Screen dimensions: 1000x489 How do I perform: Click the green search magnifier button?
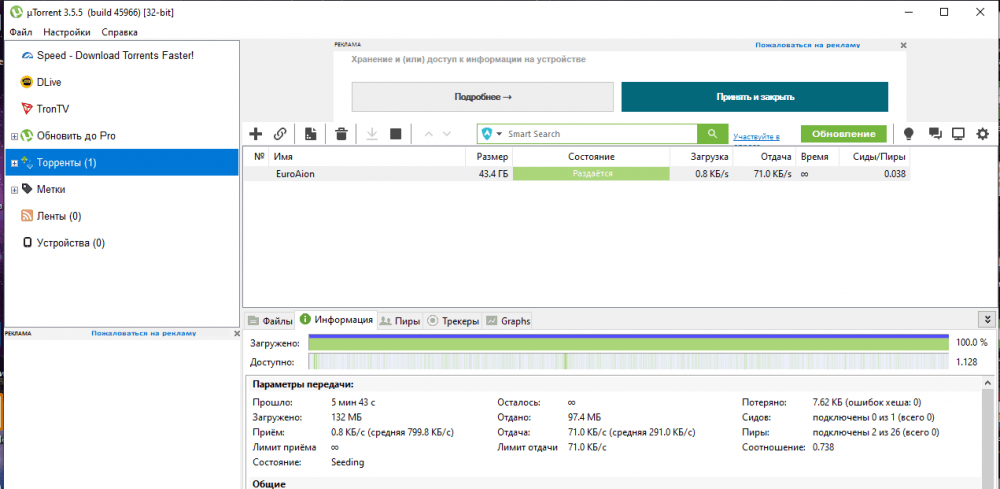(x=712, y=134)
